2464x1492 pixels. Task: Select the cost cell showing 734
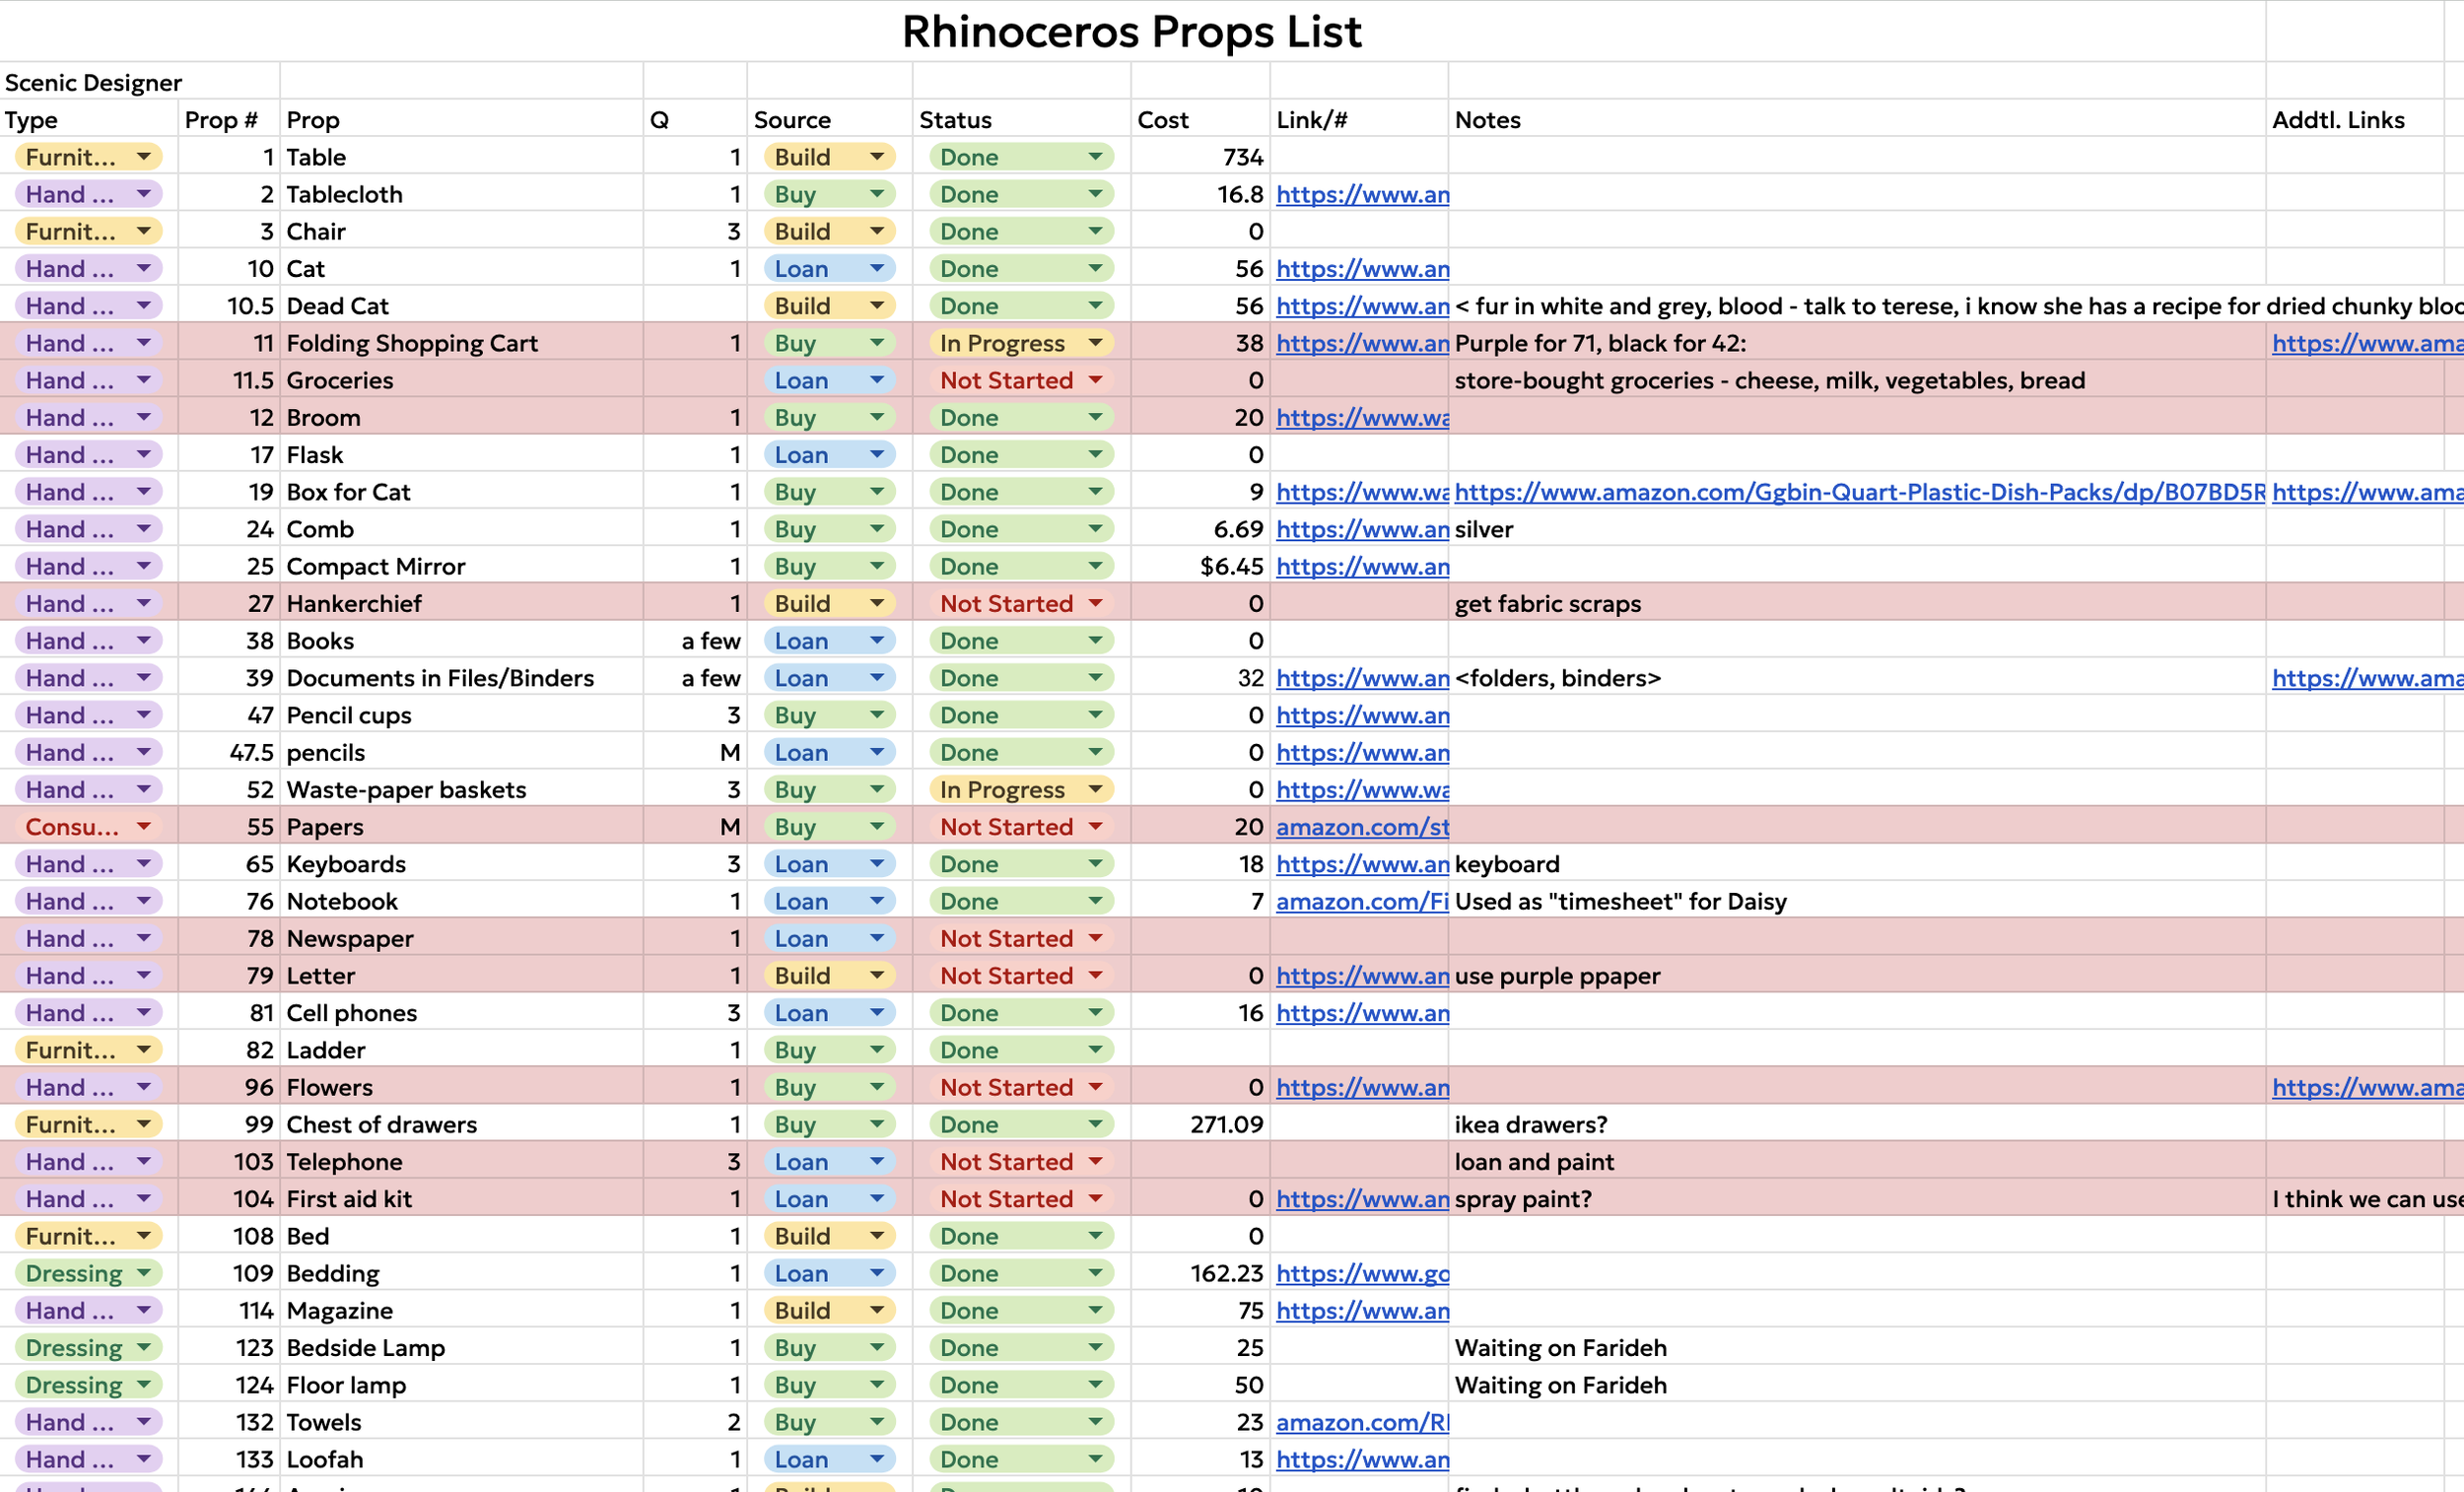[1200, 157]
